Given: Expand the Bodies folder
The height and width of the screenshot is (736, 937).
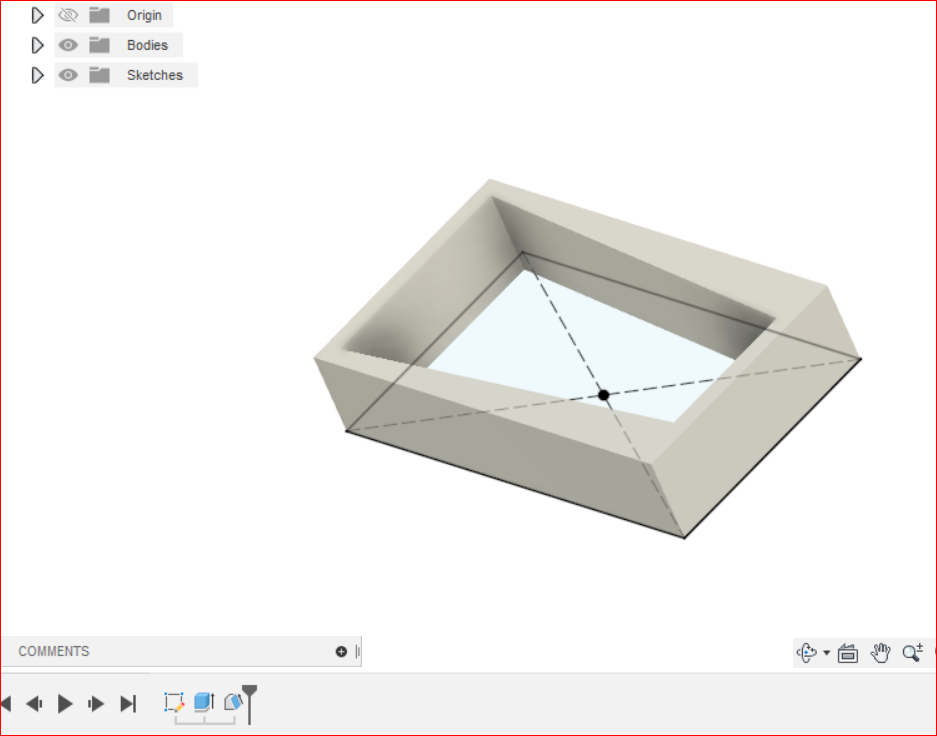Looking at the screenshot, I should (37, 45).
